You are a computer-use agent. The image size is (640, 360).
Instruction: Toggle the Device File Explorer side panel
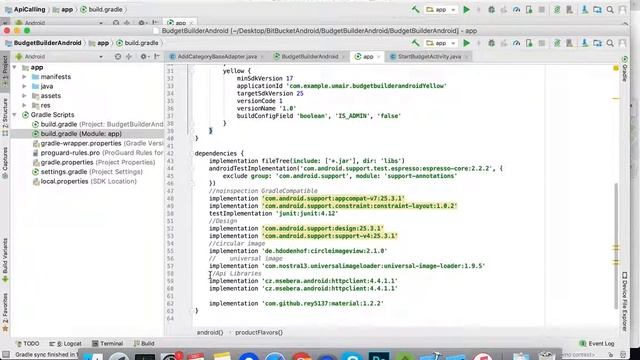[624, 301]
